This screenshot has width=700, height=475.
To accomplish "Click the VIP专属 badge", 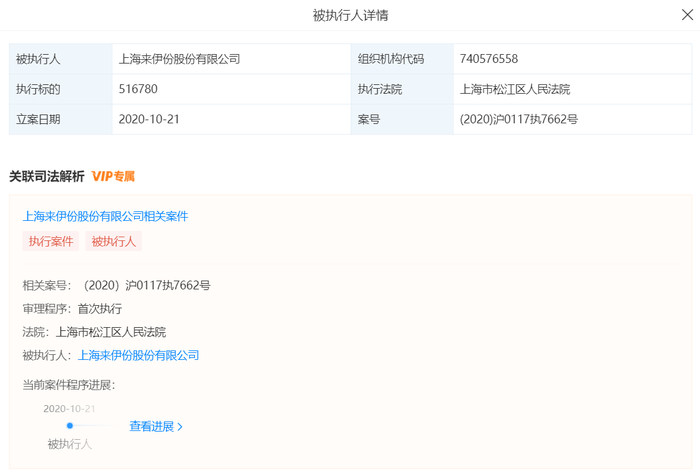I will pyautogui.click(x=113, y=176).
